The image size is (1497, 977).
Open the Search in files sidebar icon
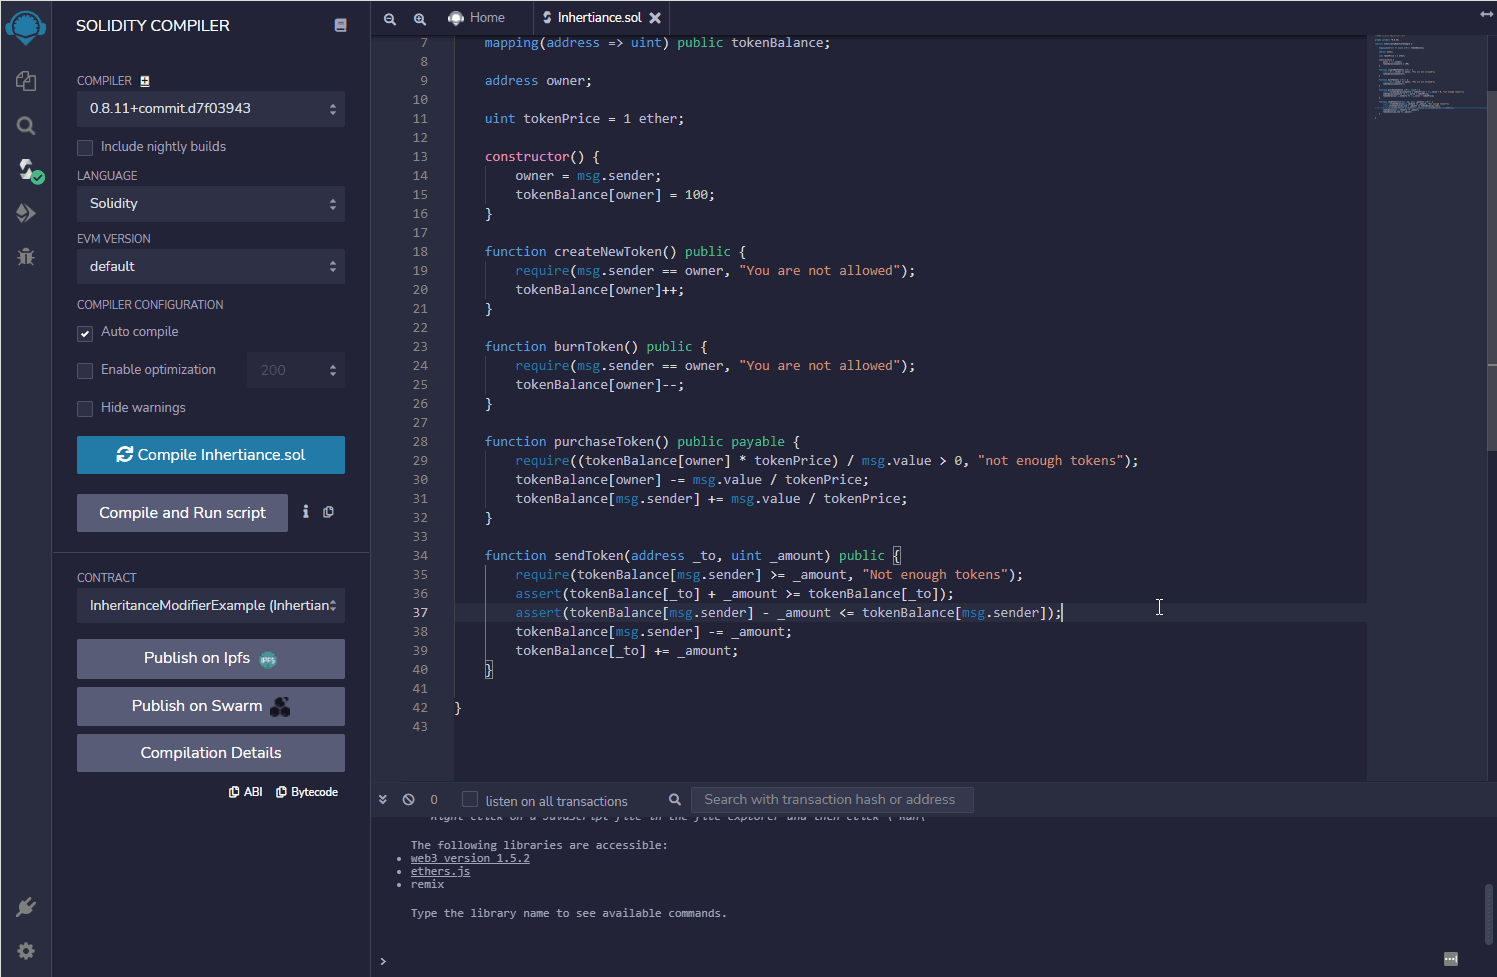click(26, 126)
